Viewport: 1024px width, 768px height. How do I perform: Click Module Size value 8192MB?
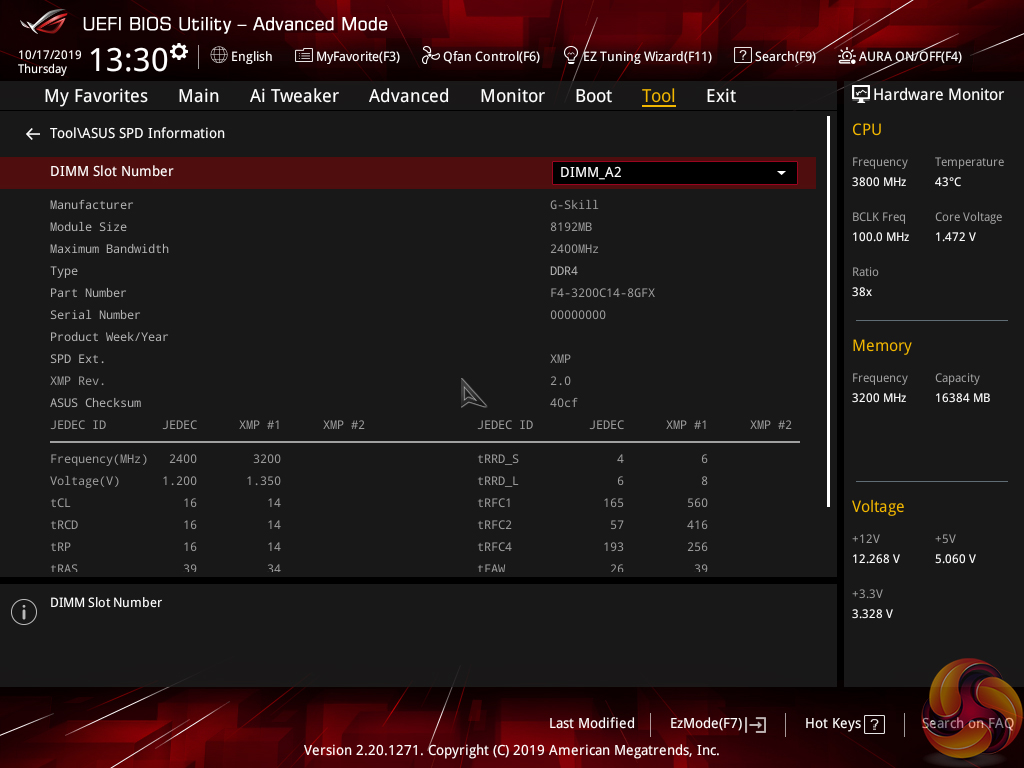[571, 227]
